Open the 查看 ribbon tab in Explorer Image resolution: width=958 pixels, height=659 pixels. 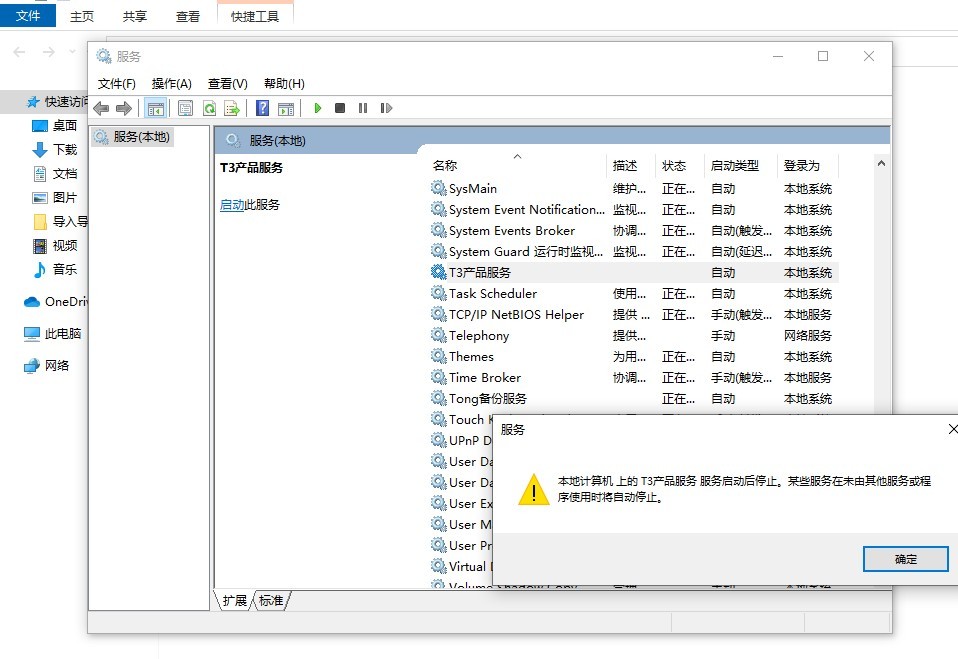(x=188, y=16)
